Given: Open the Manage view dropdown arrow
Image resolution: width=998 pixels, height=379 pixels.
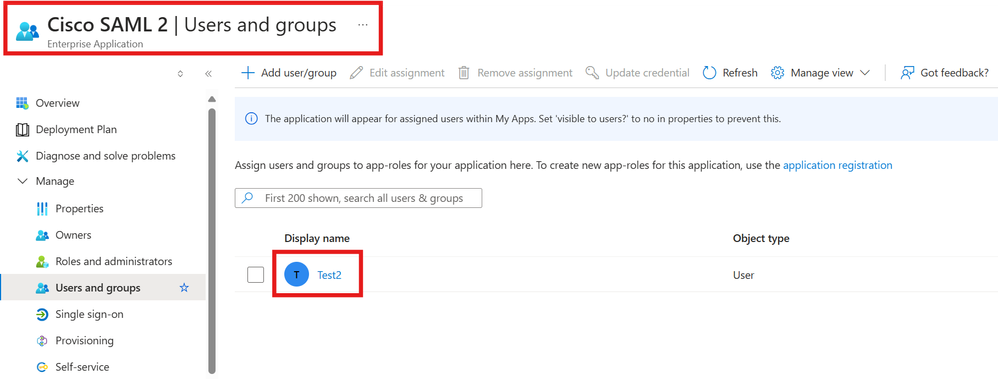Looking at the screenshot, I should pyautogui.click(x=864, y=73).
